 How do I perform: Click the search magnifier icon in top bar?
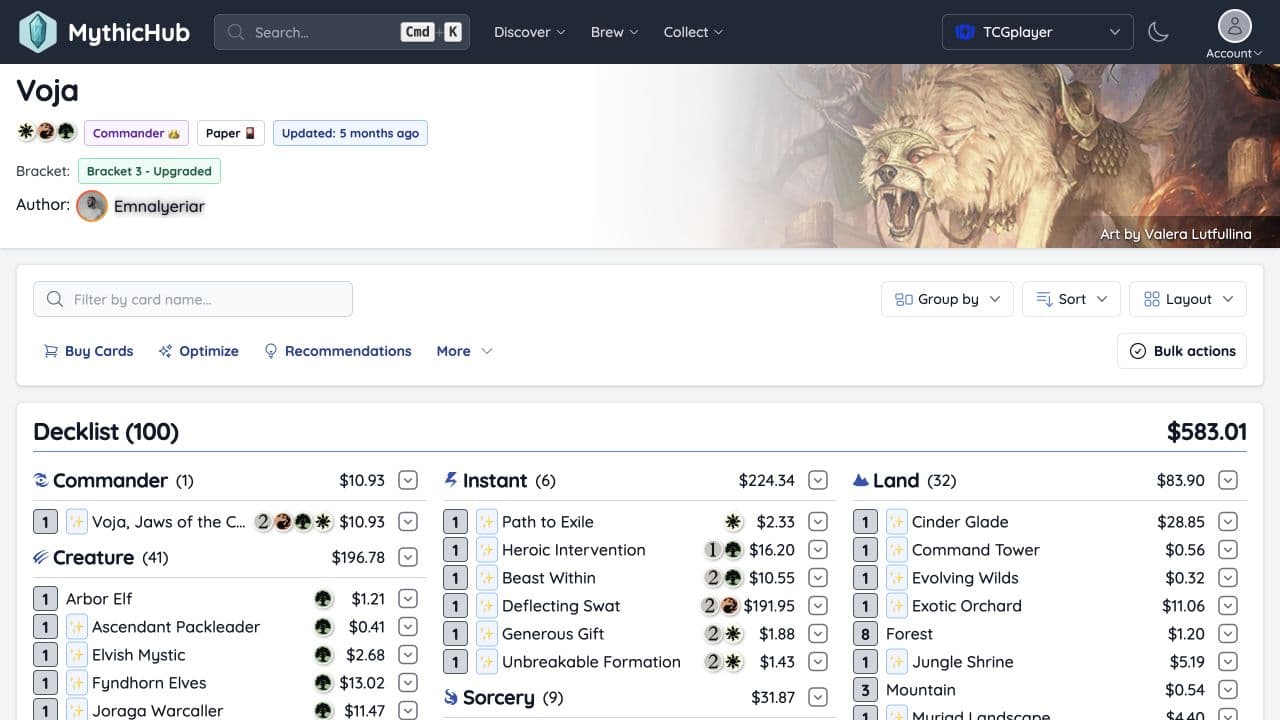(x=236, y=32)
